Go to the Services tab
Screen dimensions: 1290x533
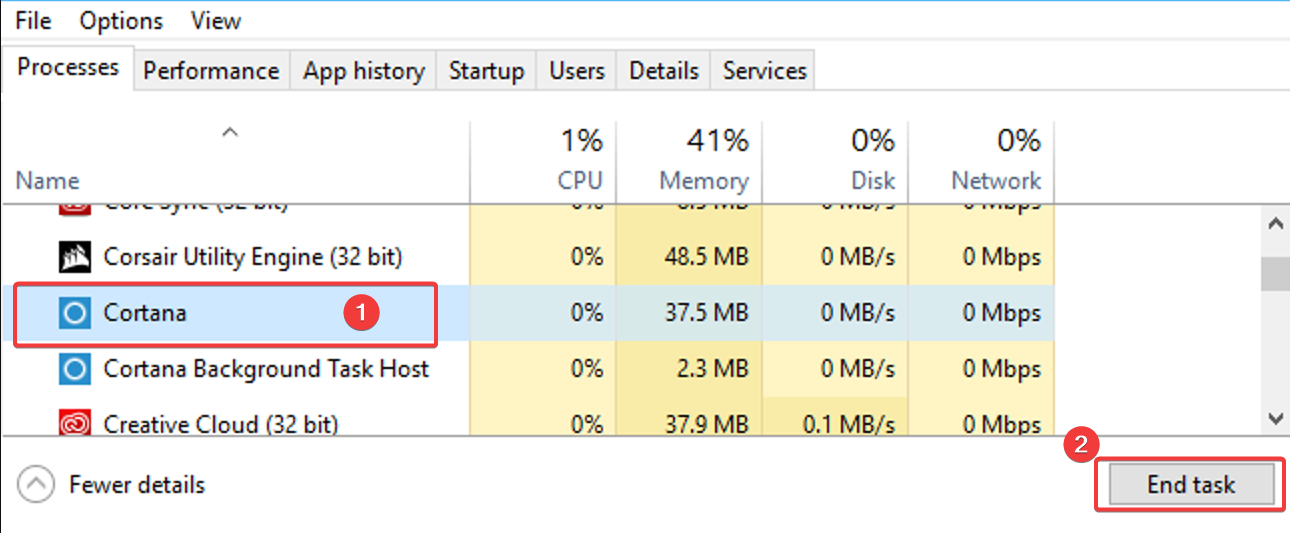(x=764, y=71)
